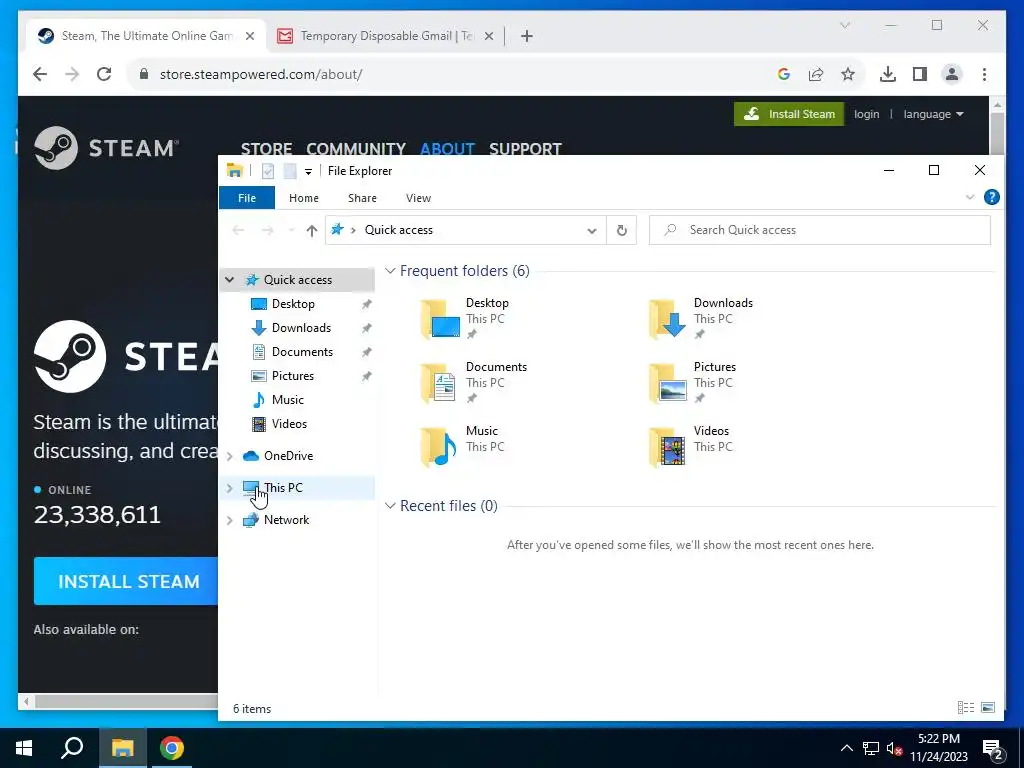Open File Explorer Help icon
Screen dimensions: 1024x768
click(x=991, y=197)
